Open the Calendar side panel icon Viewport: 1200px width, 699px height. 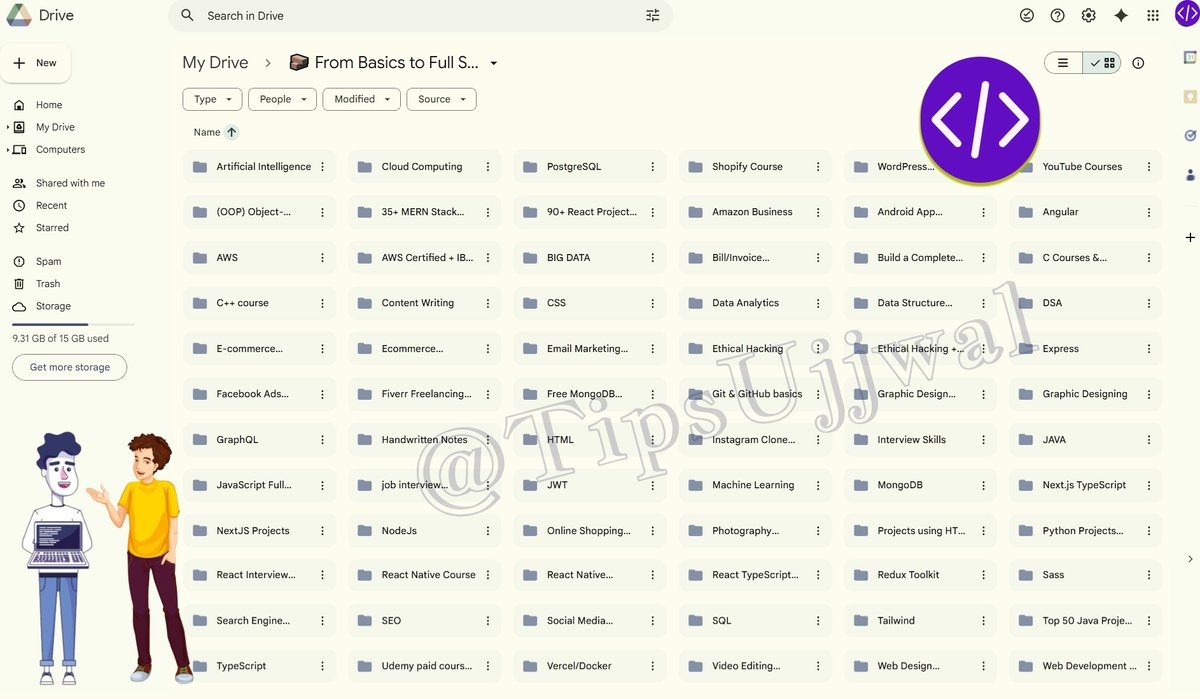1190,58
